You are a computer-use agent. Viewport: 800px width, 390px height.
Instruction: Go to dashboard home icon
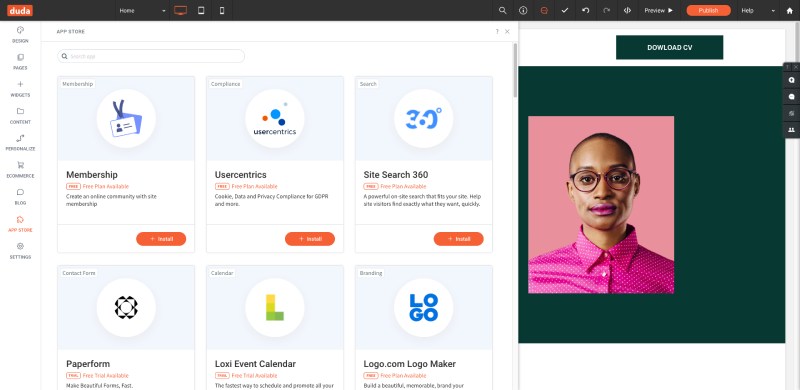coord(789,10)
